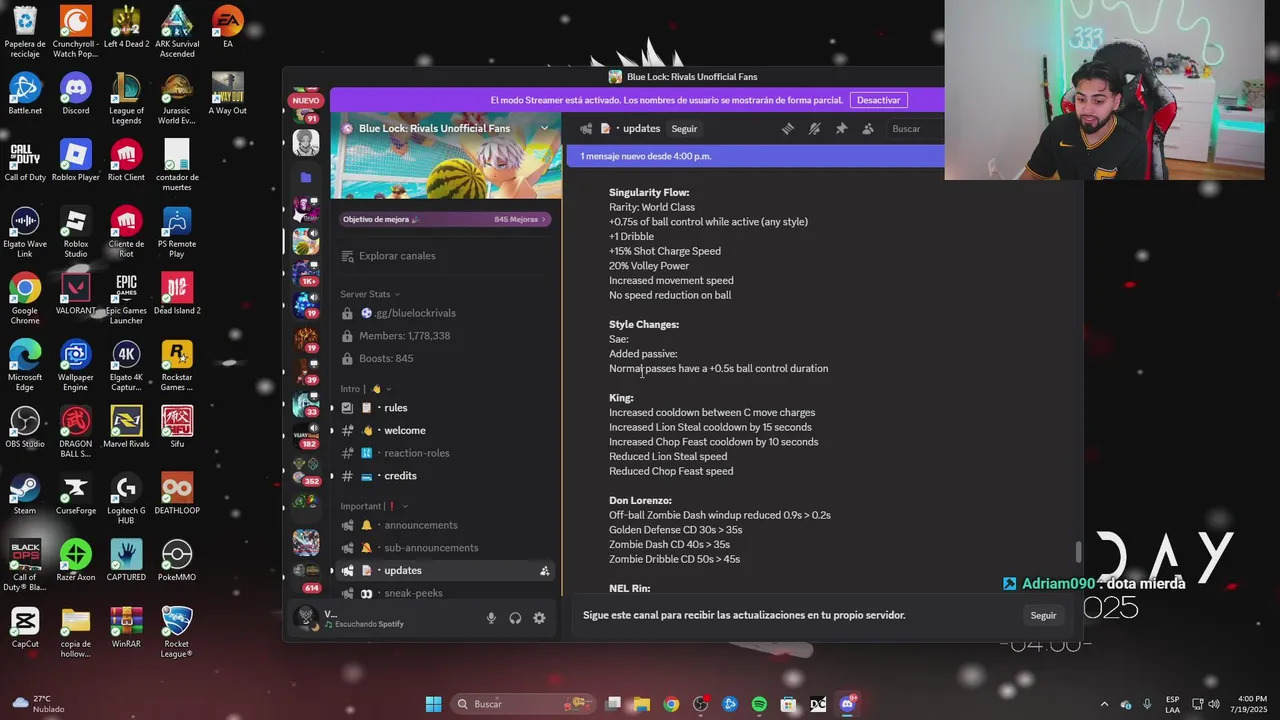Open File Explorer from taskbar
The height and width of the screenshot is (720, 1280).
coord(642,704)
